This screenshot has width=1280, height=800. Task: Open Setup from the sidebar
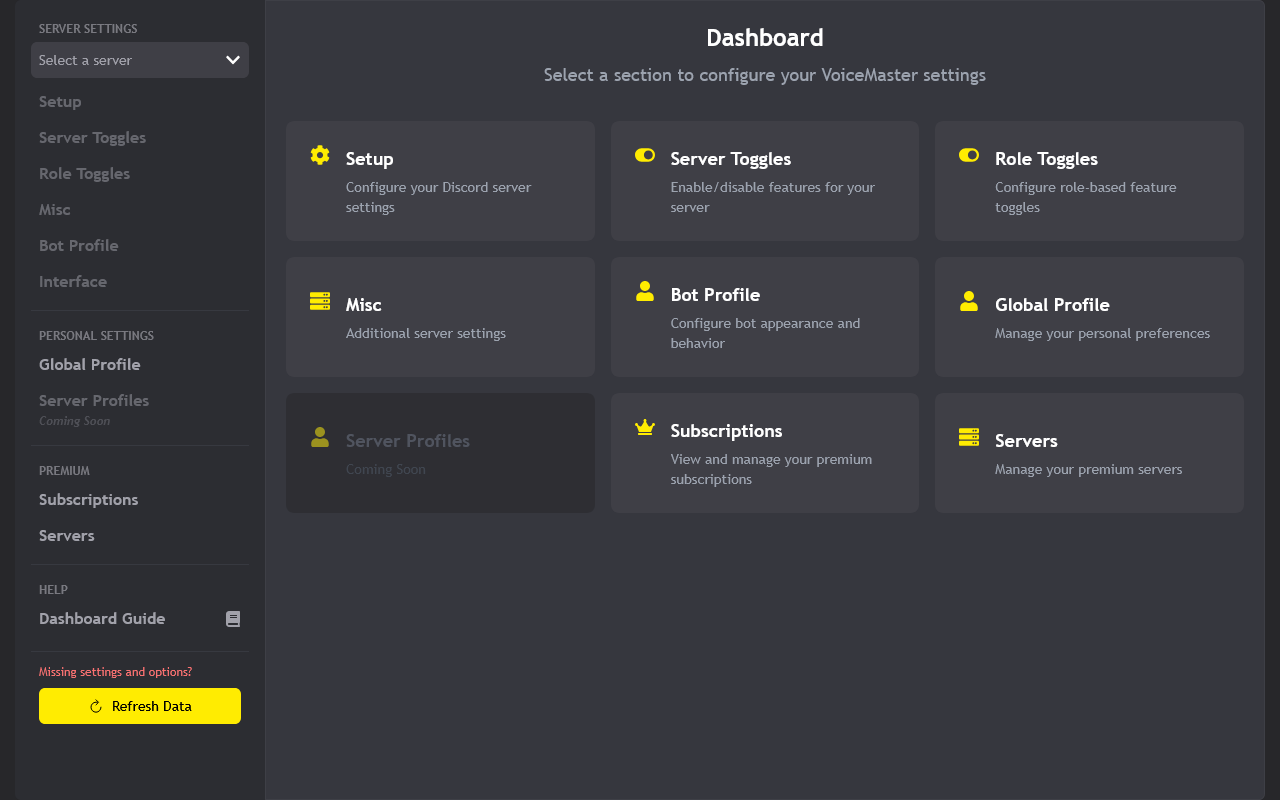59,101
